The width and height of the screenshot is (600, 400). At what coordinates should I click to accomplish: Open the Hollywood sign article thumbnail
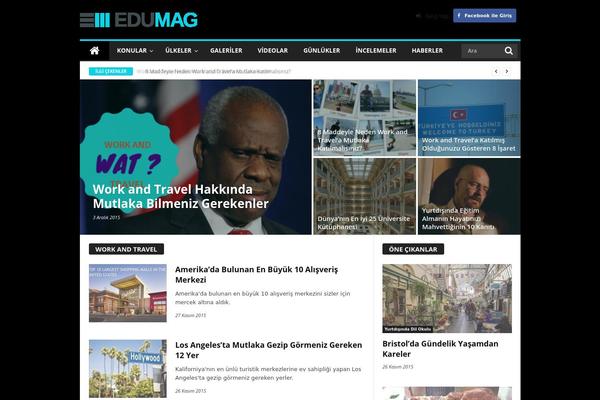click(128, 369)
